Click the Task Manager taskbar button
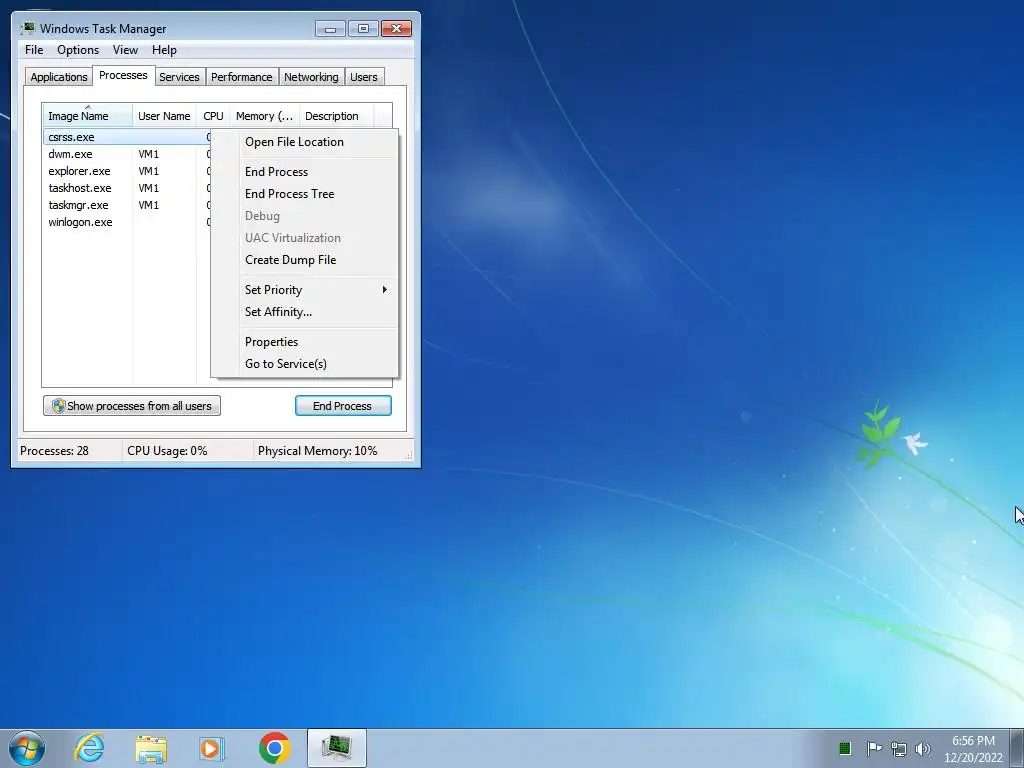Screen dimensions: 1024x768 tap(337, 748)
